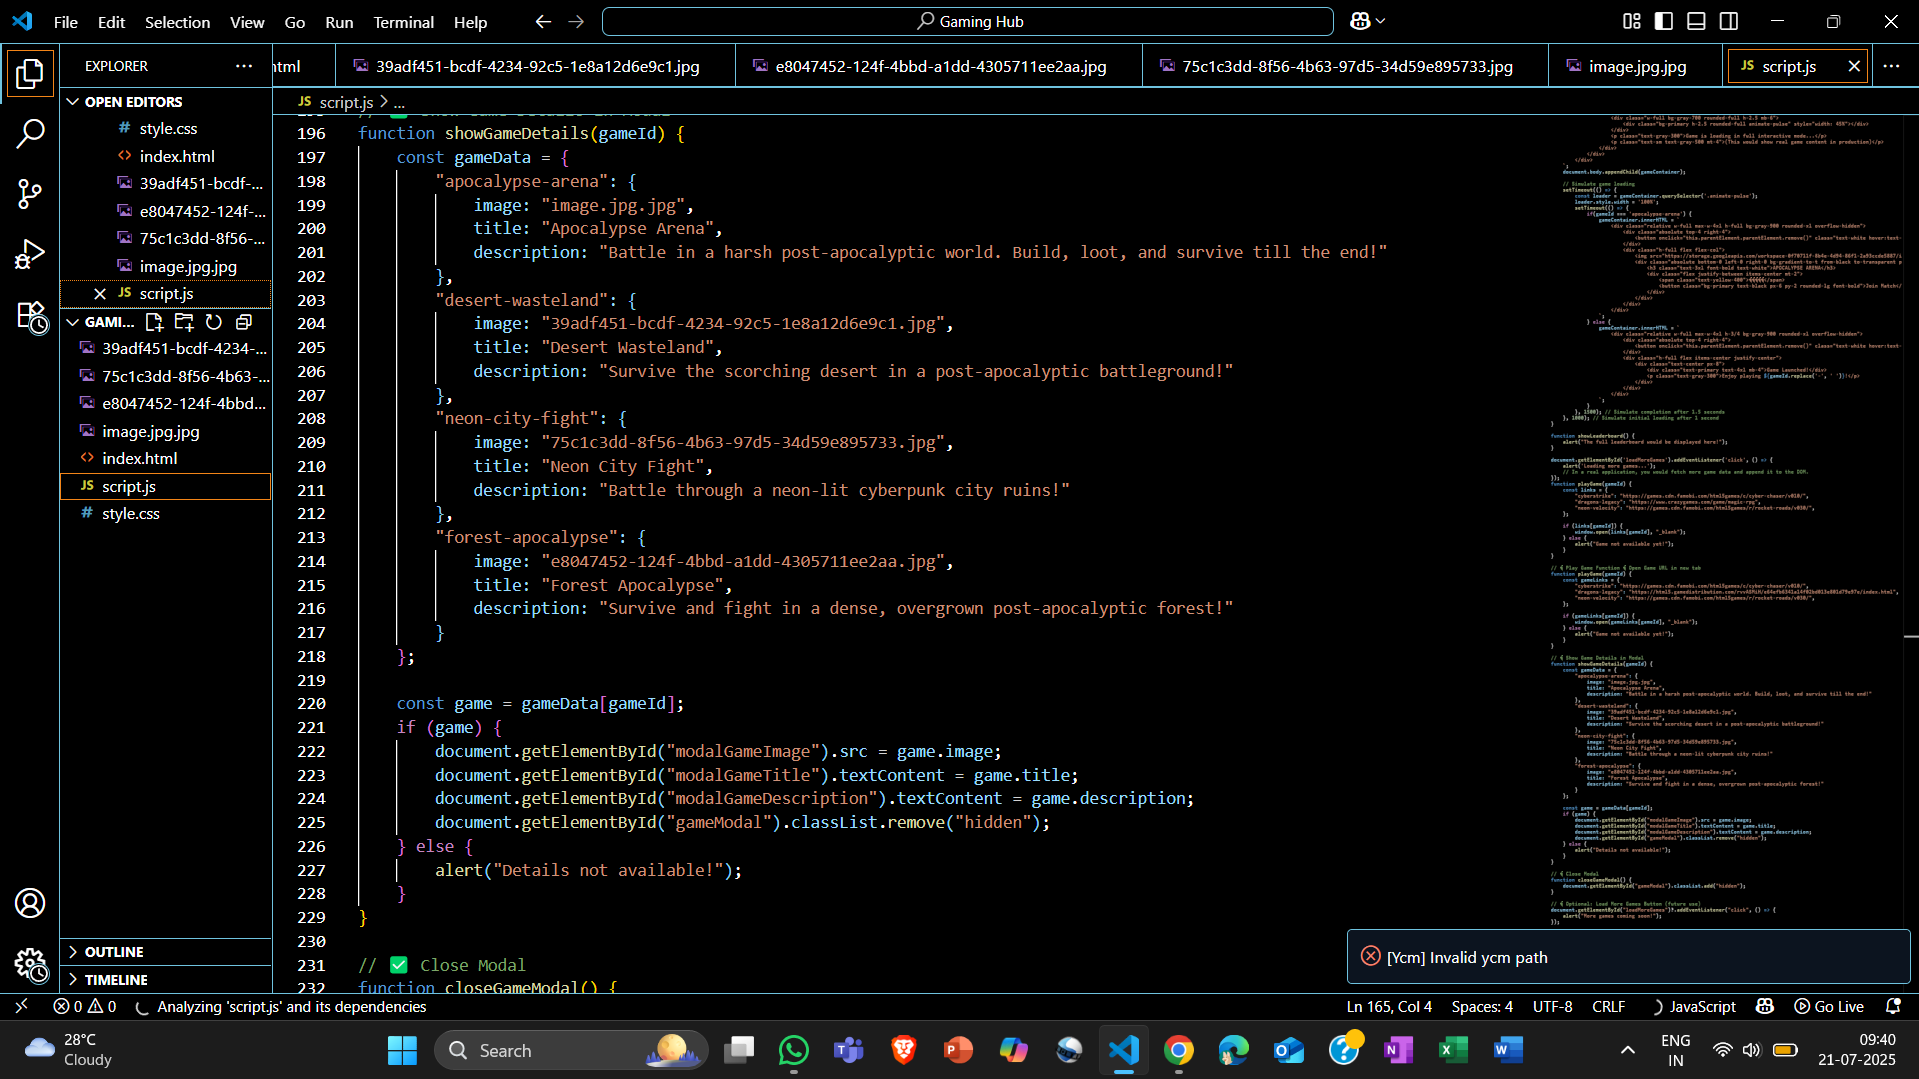Expand the TIMELINE section
Screen dimensions: 1919x1079
point(116,980)
